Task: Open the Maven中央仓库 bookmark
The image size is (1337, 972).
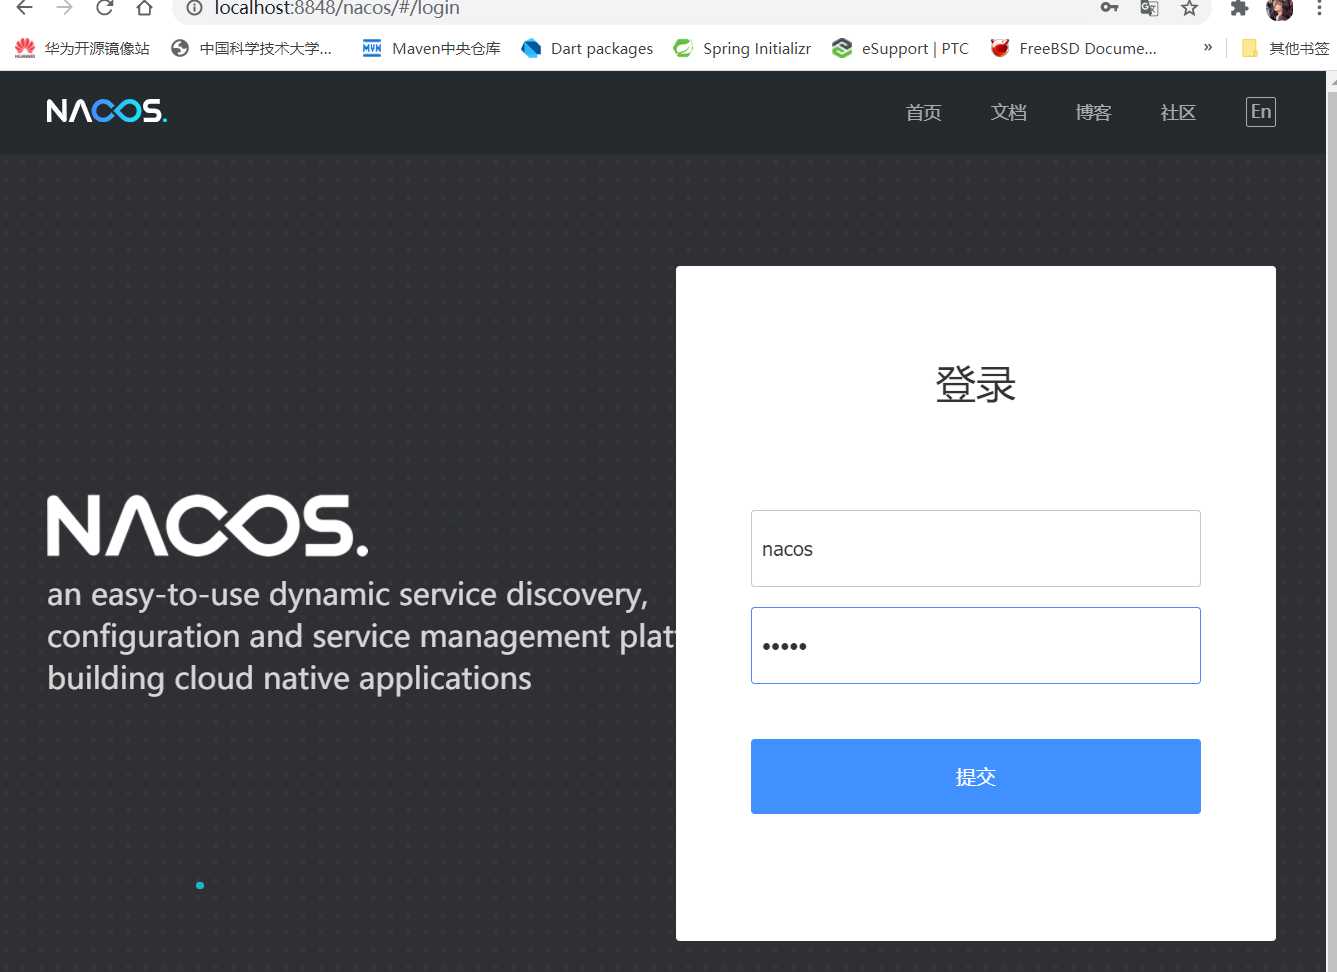Action: (431, 48)
